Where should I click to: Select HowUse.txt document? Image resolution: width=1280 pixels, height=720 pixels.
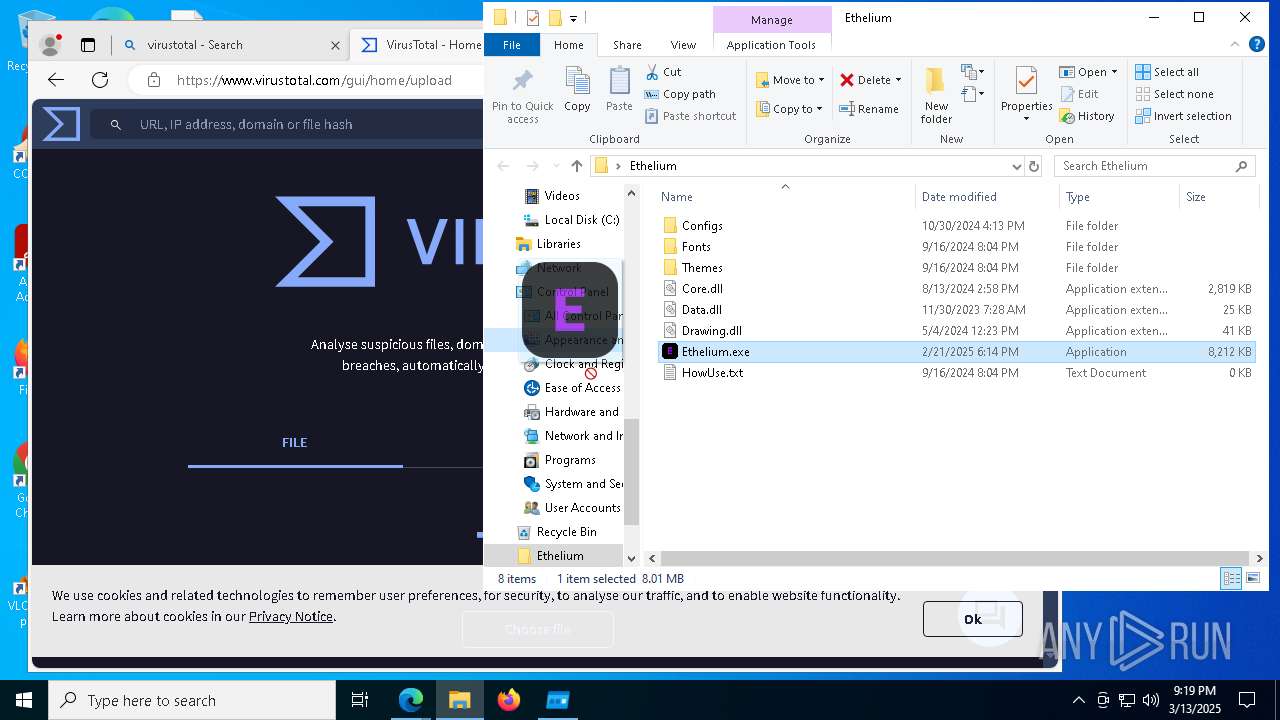point(711,373)
